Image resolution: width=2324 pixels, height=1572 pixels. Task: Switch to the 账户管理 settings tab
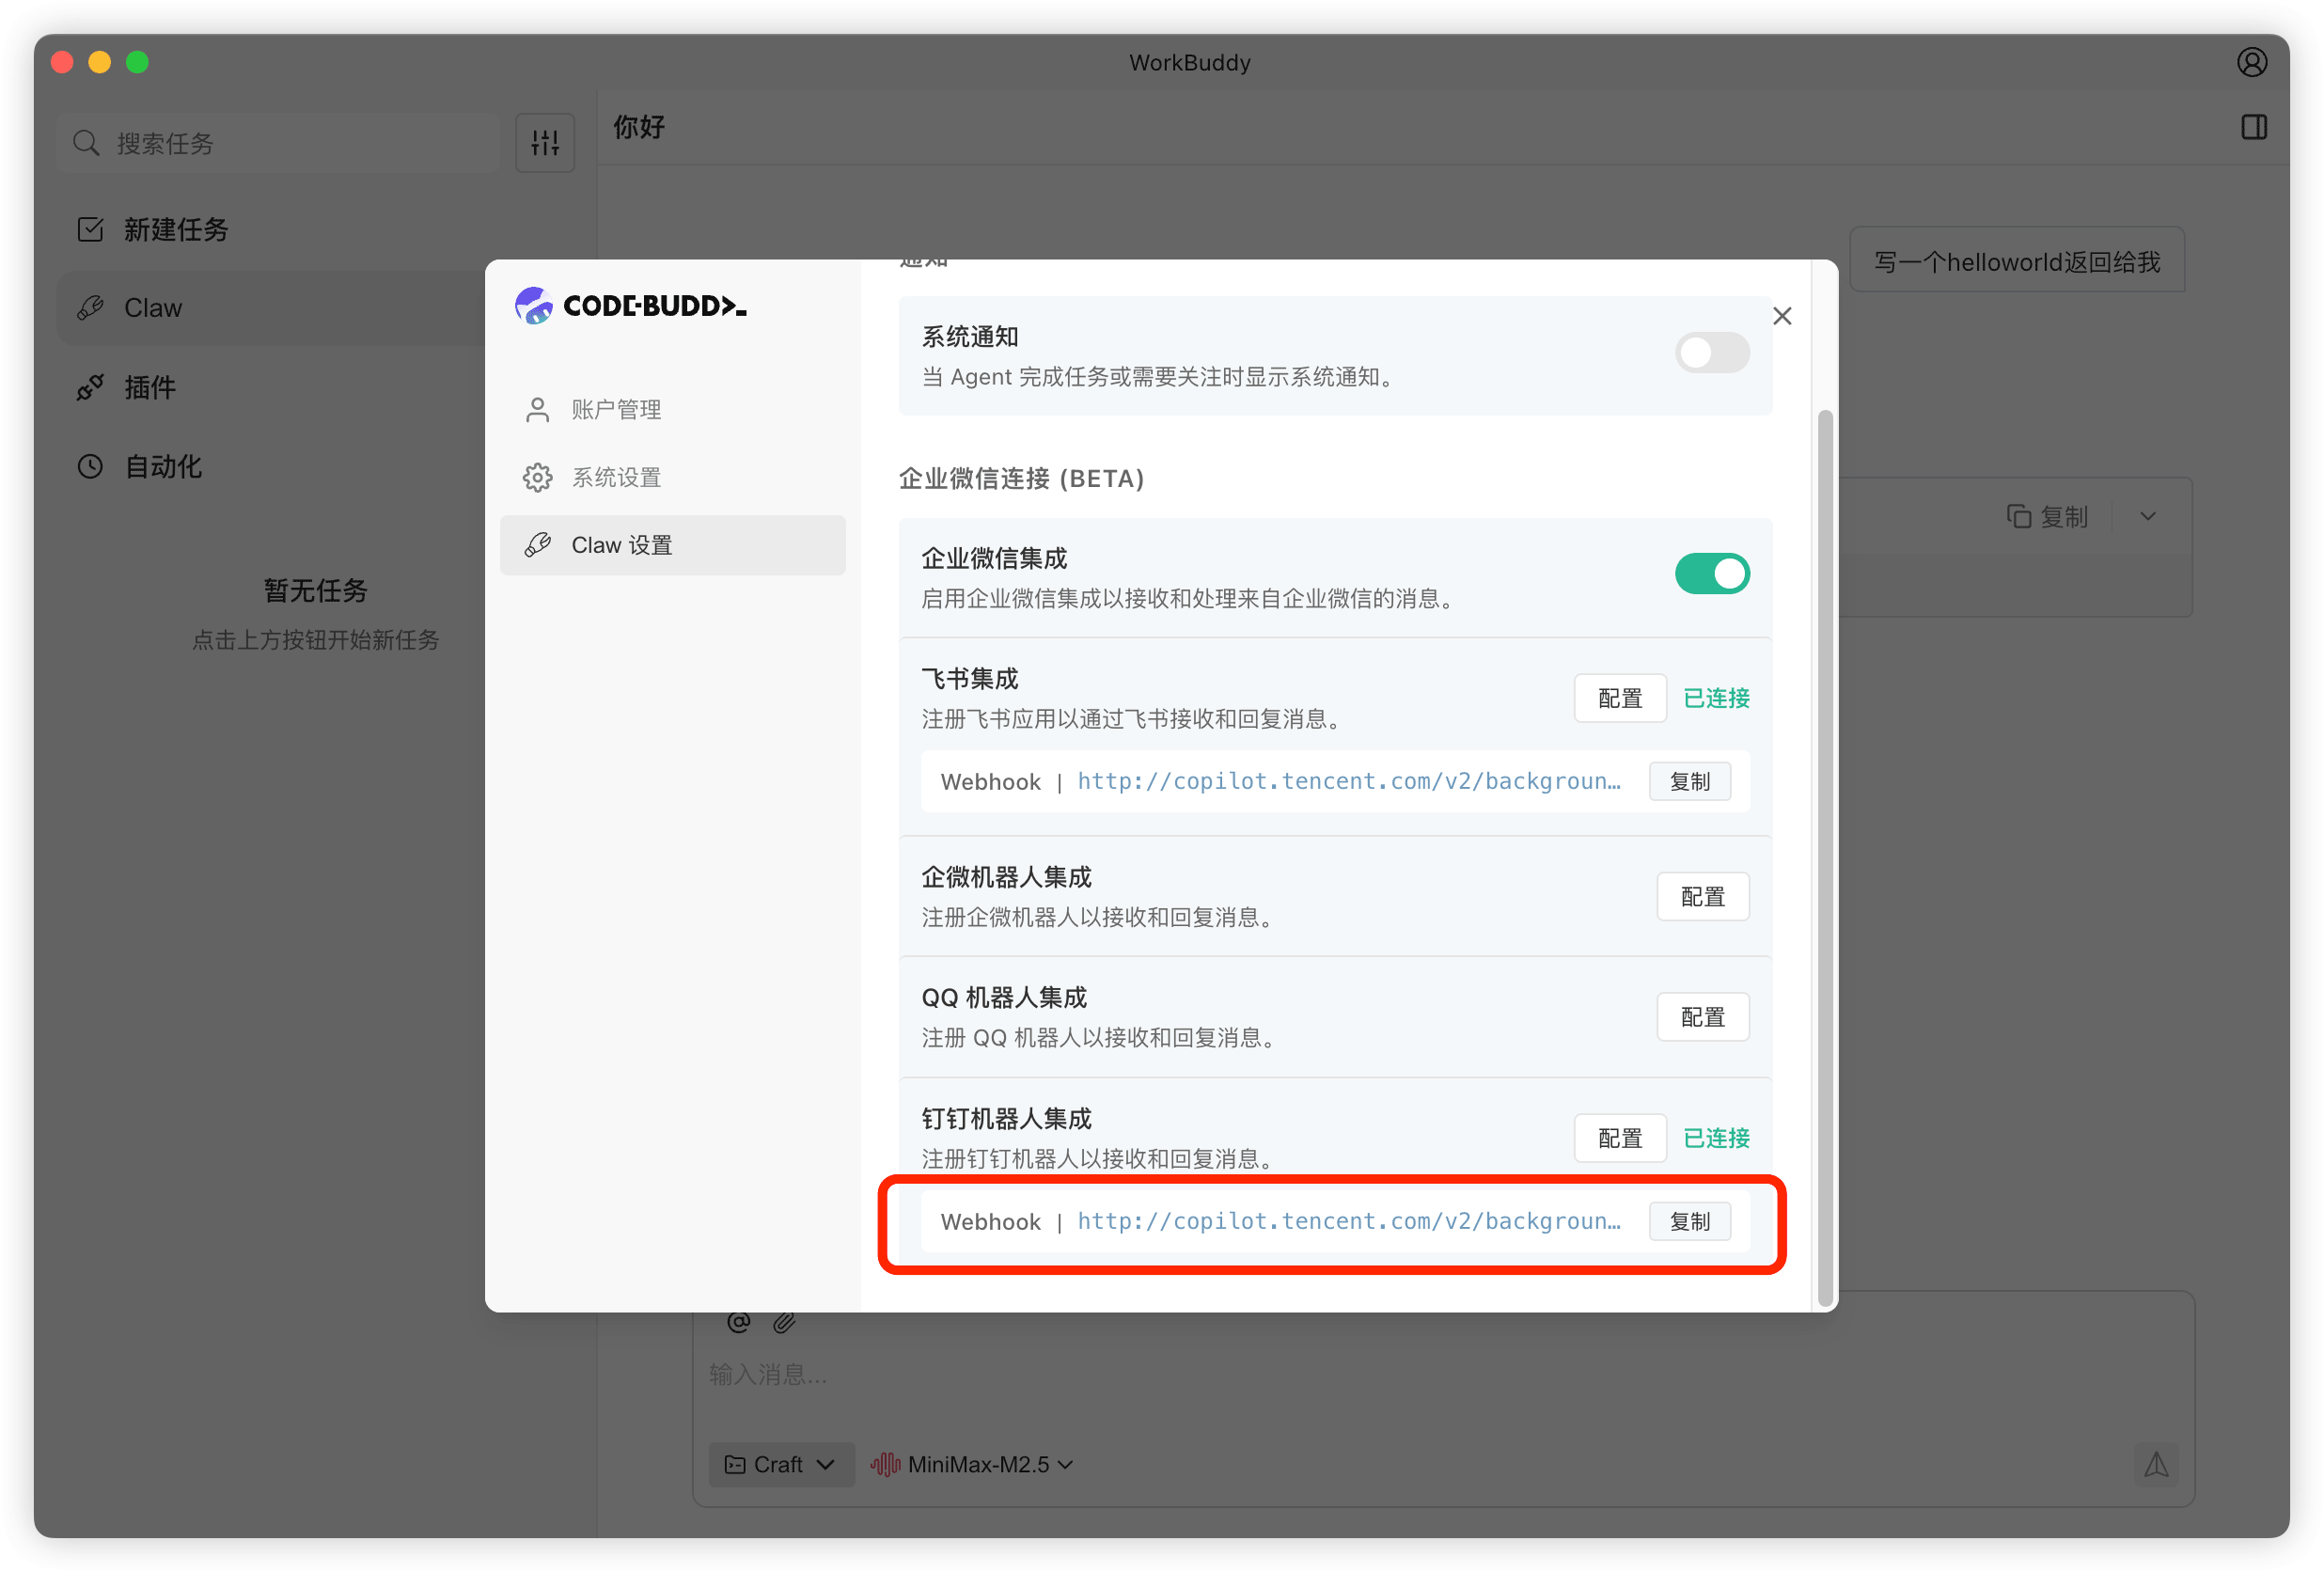point(616,409)
